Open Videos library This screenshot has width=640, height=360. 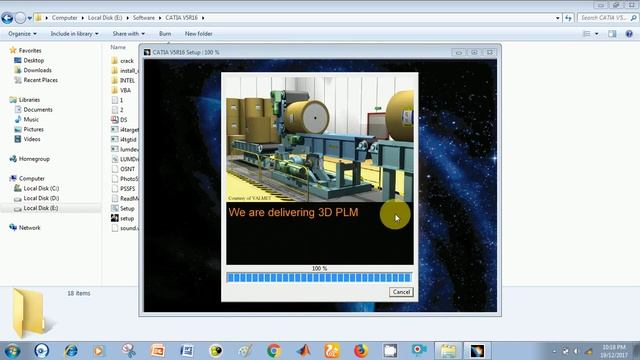tap(32, 139)
